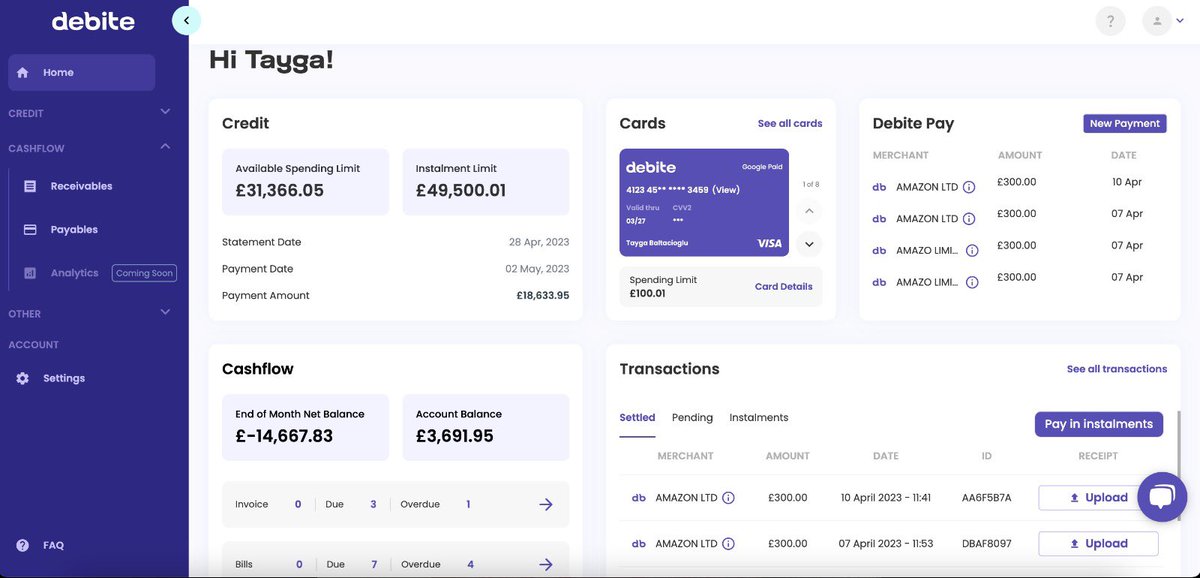Image resolution: width=1200 pixels, height=578 pixels.
Task: Click transaction ID AA6F5B7A
Action: tap(986, 498)
